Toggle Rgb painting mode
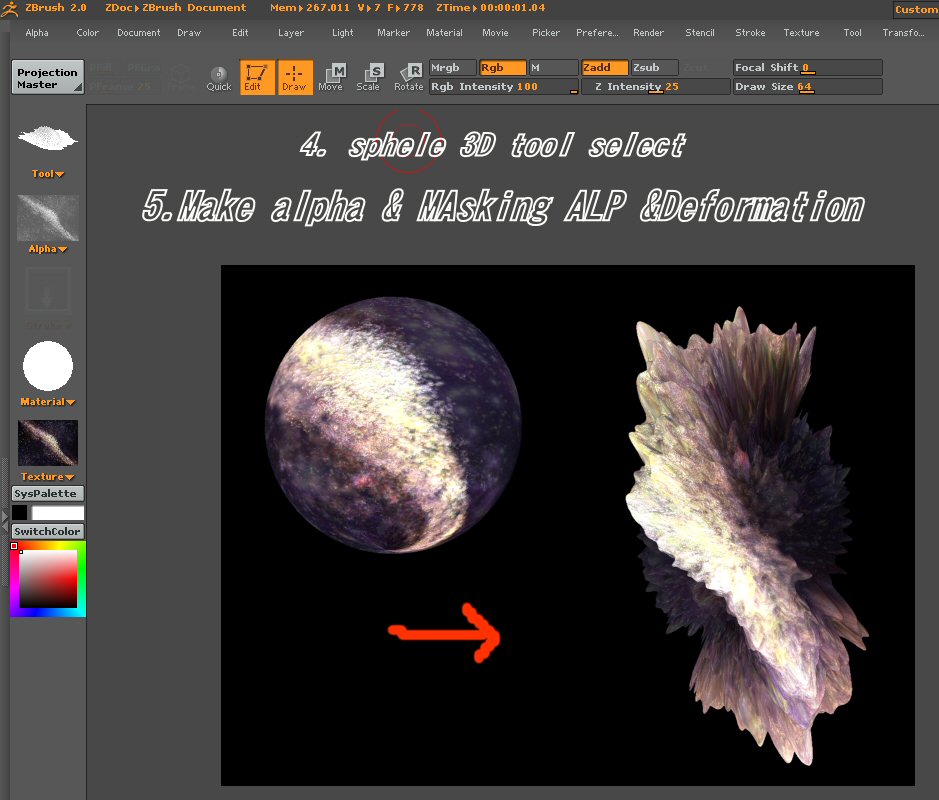The width and height of the screenshot is (939, 800). pyautogui.click(x=502, y=68)
